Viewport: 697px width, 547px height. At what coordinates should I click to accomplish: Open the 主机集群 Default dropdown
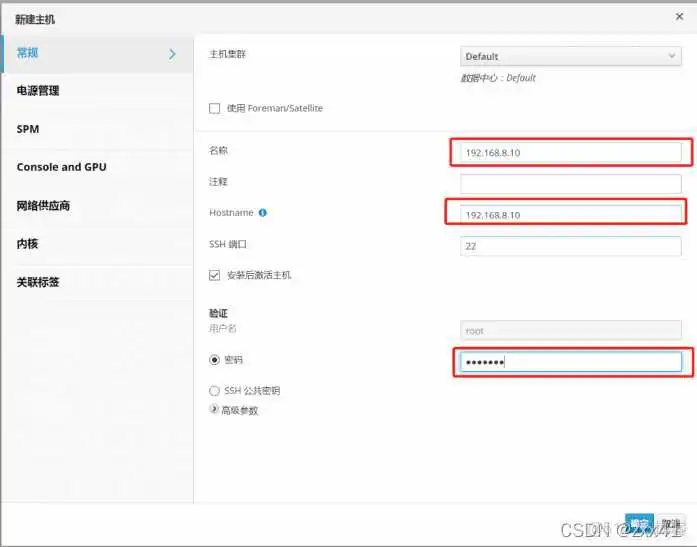coord(571,56)
